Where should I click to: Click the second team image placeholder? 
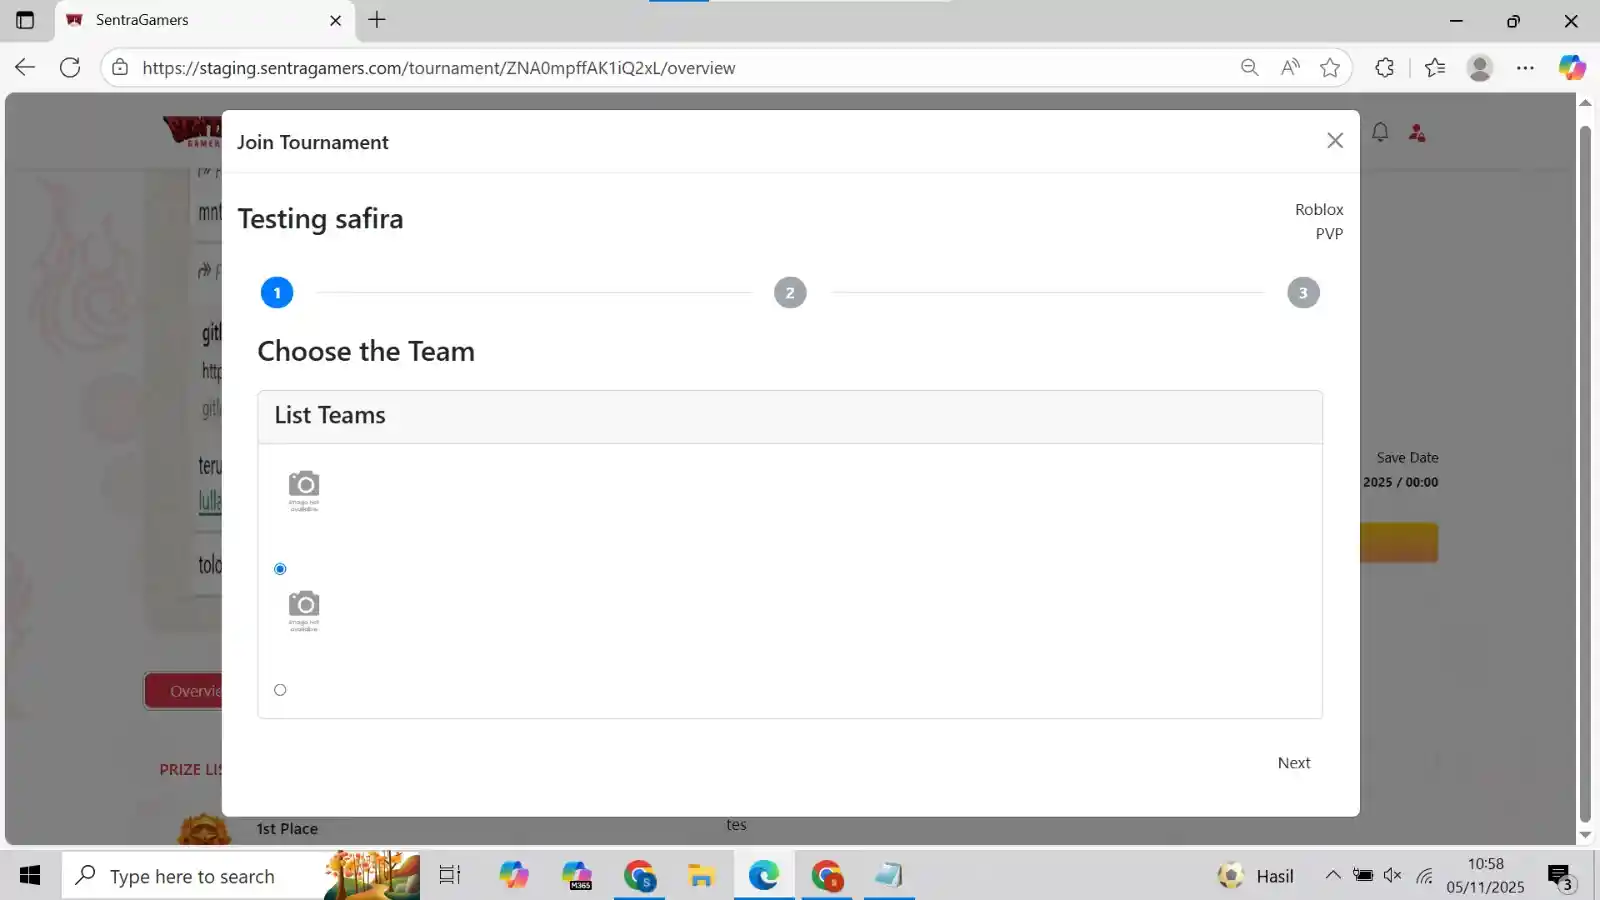point(304,610)
